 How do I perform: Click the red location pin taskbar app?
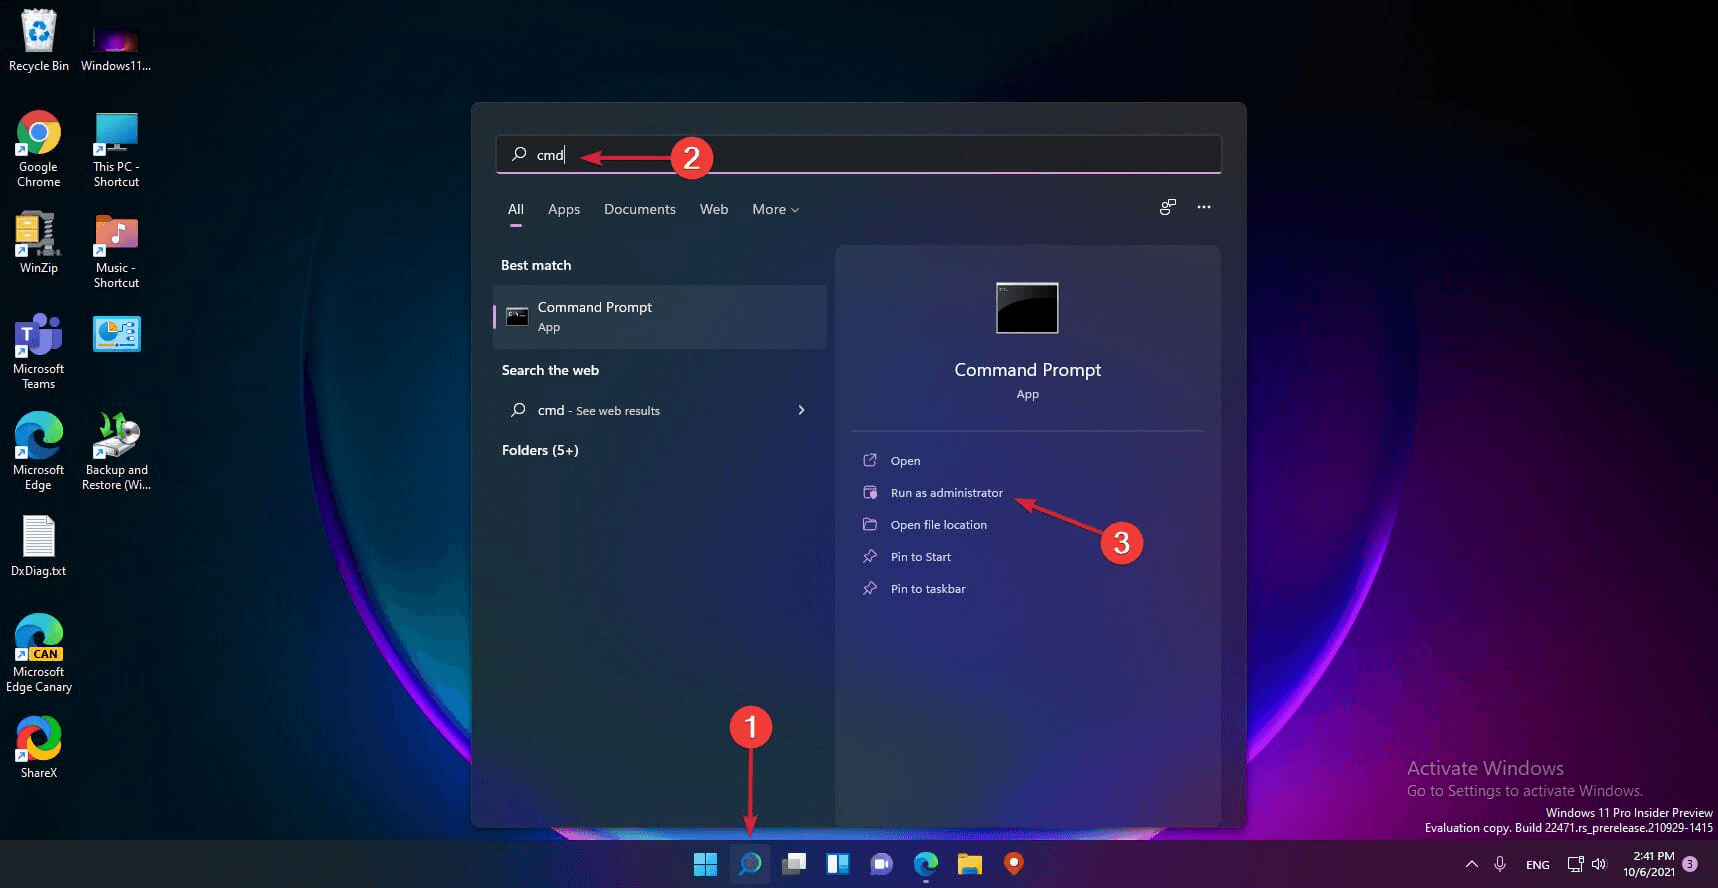click(x=1013, y=864)
